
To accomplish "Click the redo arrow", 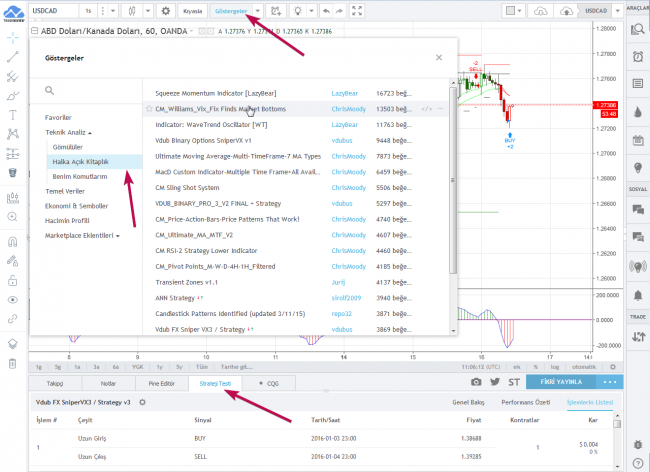I will tap(340, 11).
